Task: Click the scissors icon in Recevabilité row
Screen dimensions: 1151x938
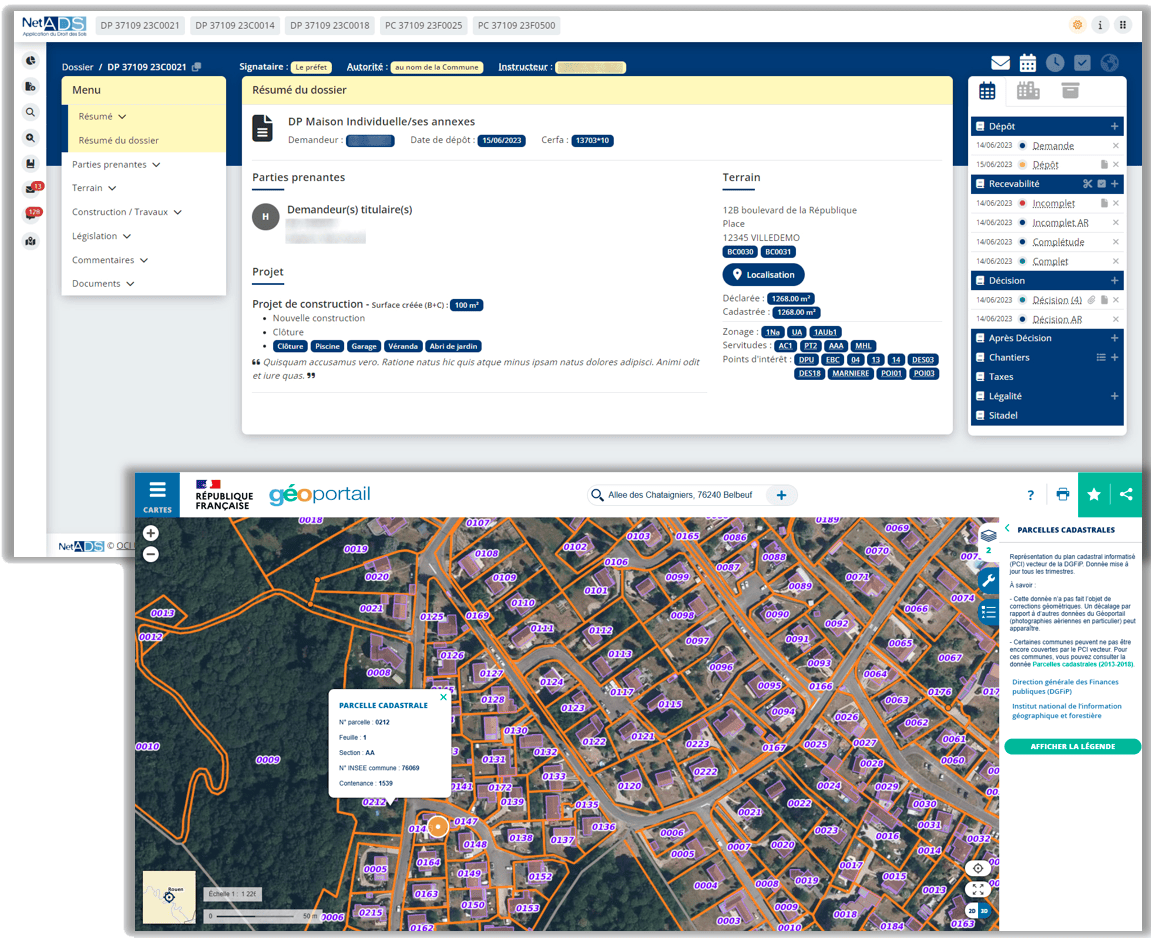Action: click(1087, 184)
